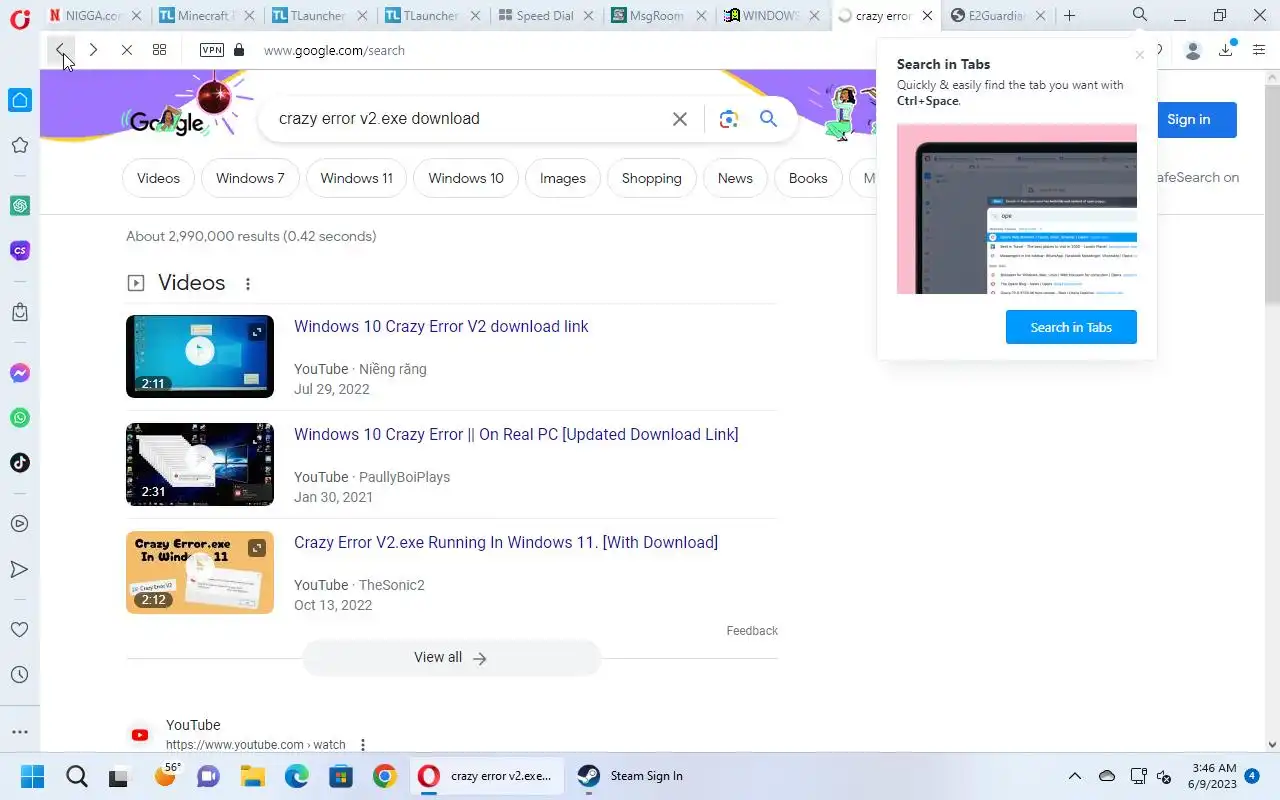Click the Google Sign in button

(1188, 119)
